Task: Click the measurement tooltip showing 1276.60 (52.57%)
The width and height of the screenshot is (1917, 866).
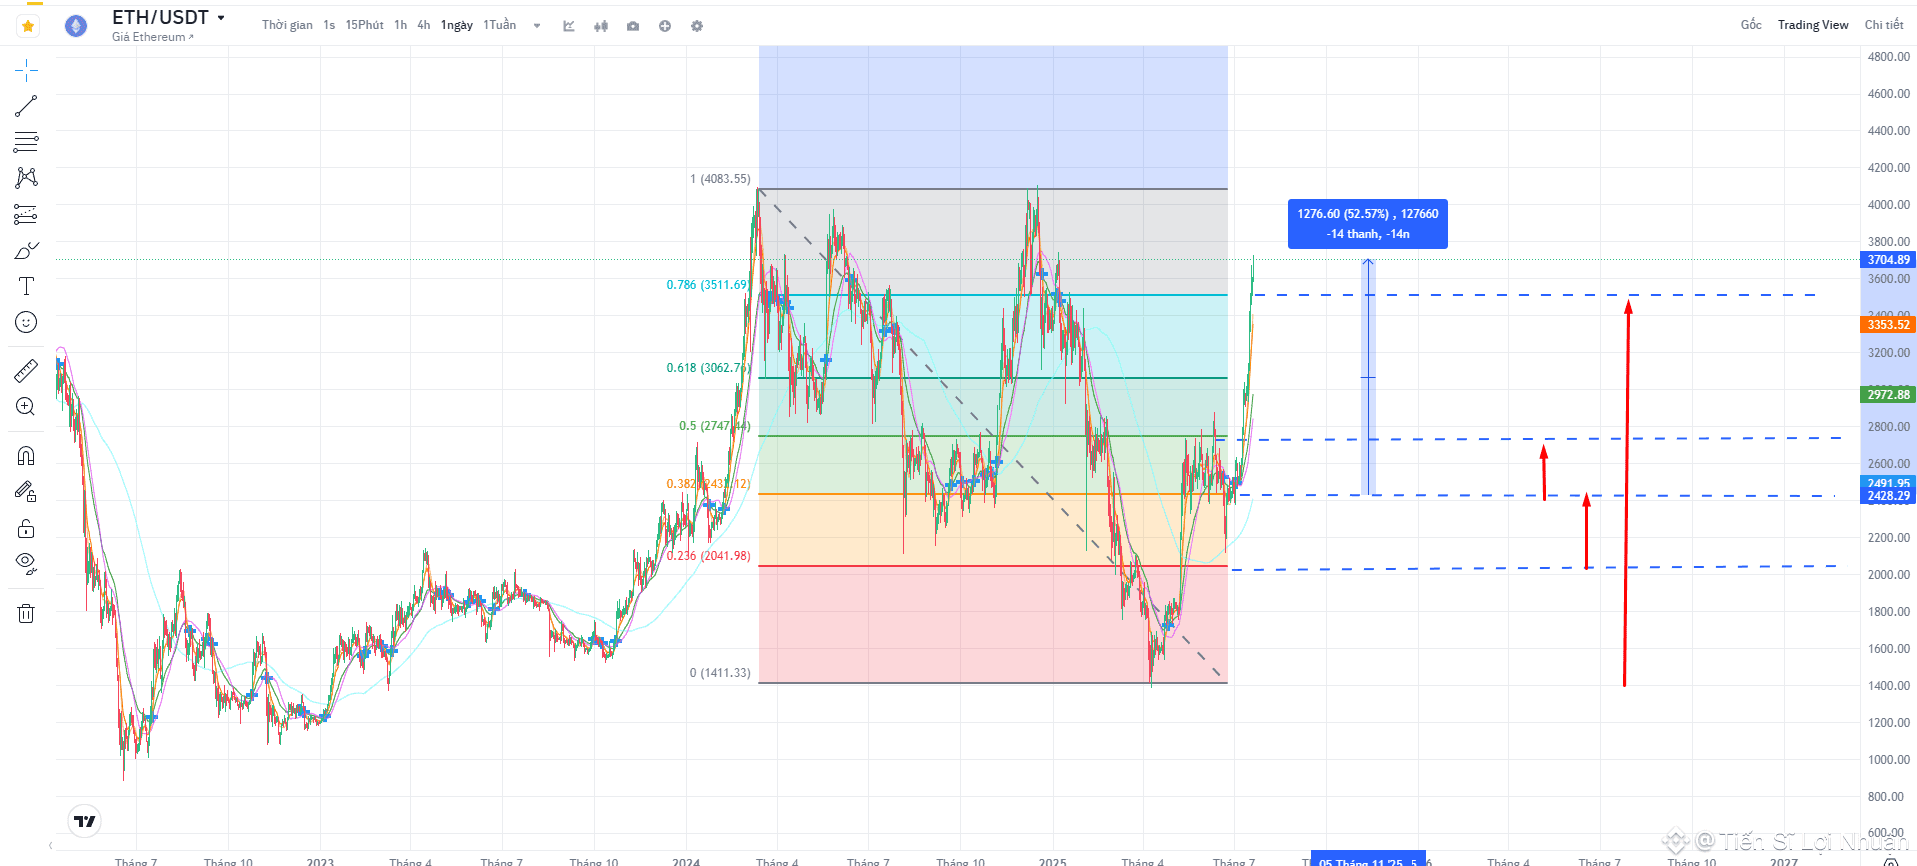Action: 1367,224
